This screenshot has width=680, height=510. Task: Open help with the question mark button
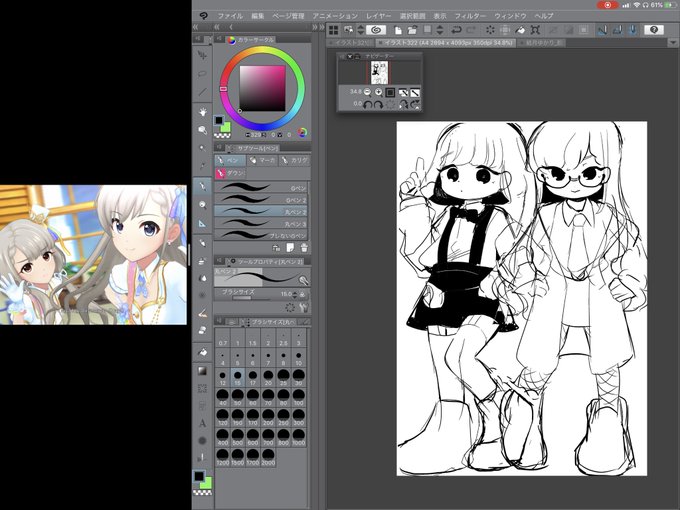click(x=654, y=29)
